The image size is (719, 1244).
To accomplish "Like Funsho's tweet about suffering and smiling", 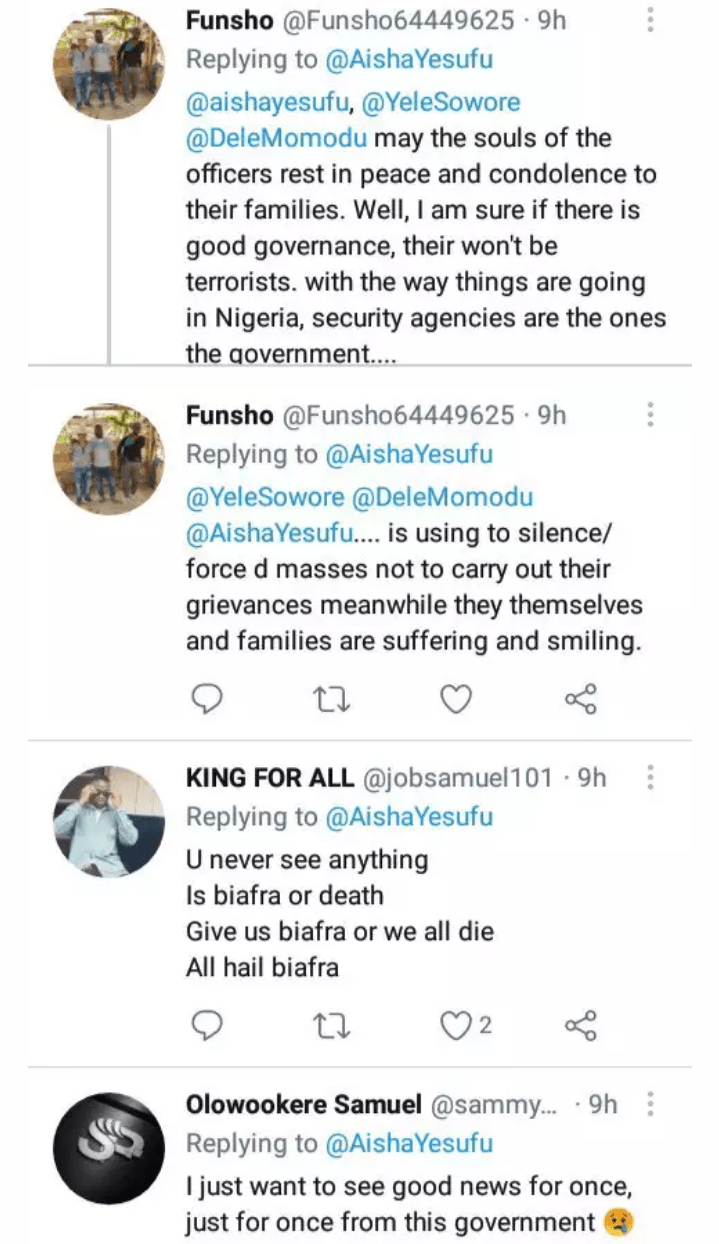I will (x=456, y=699).
